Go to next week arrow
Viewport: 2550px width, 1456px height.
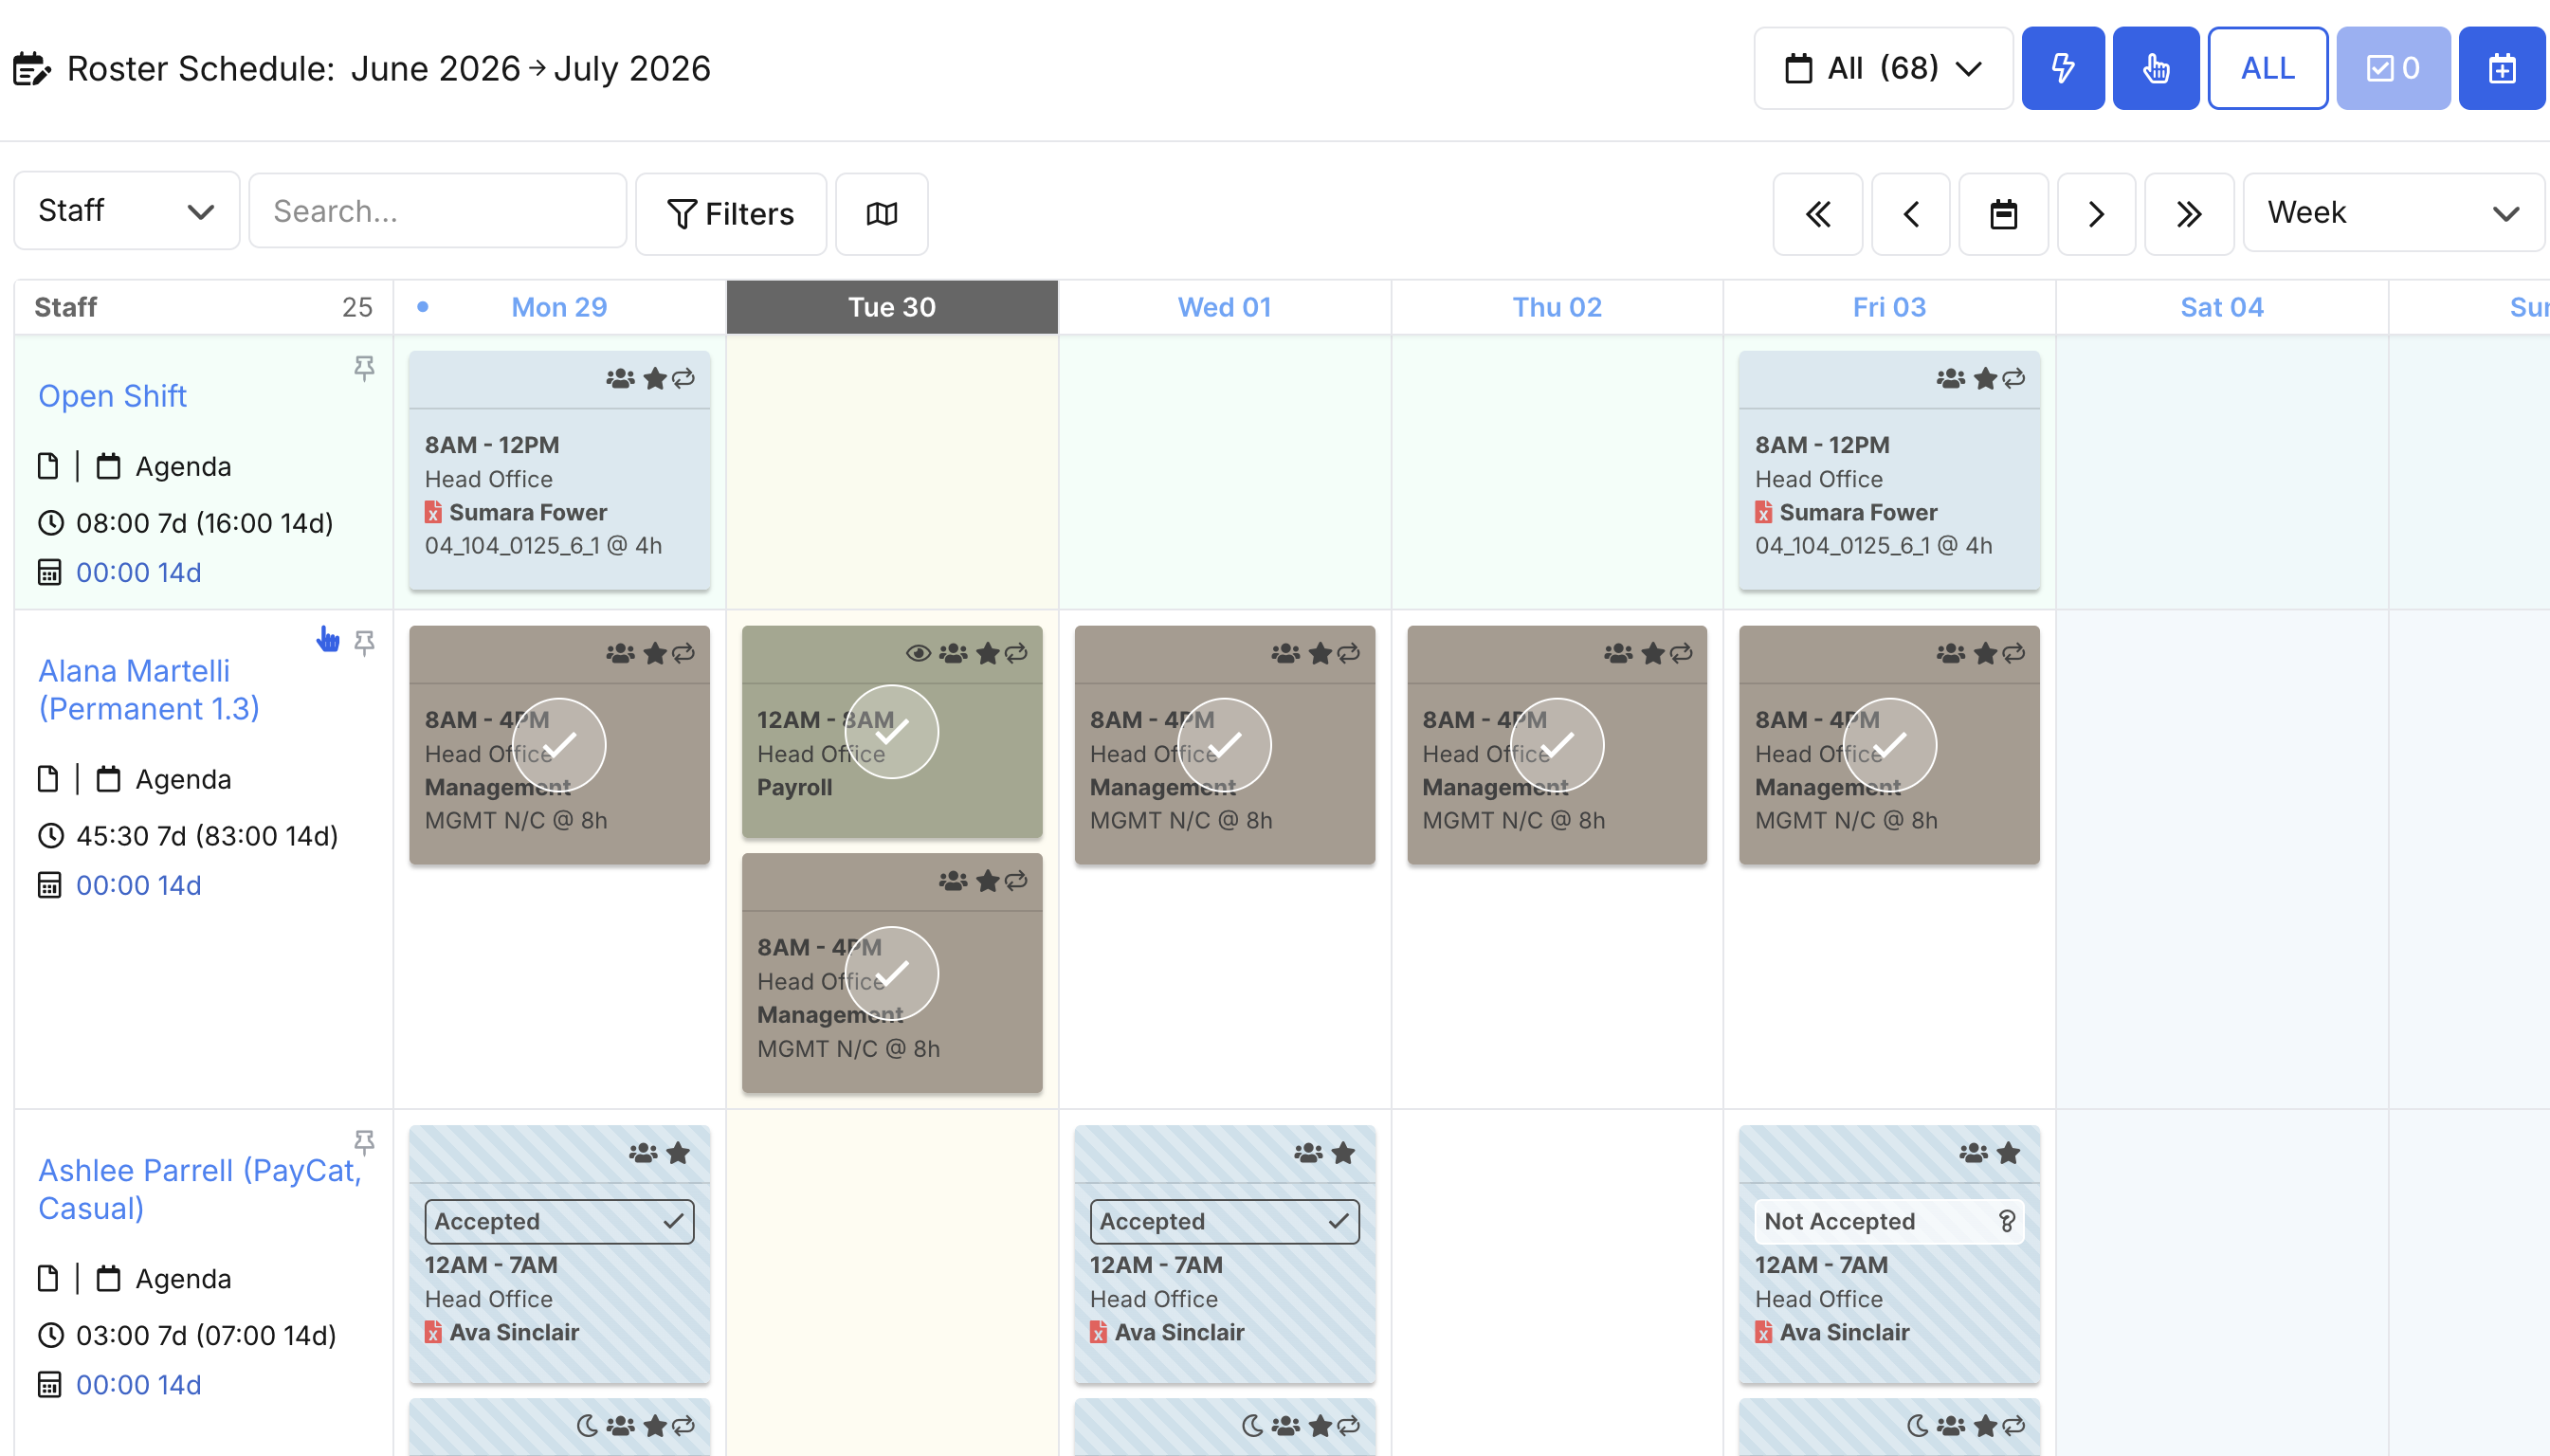pyautogui.click(x=2096, y=213)
